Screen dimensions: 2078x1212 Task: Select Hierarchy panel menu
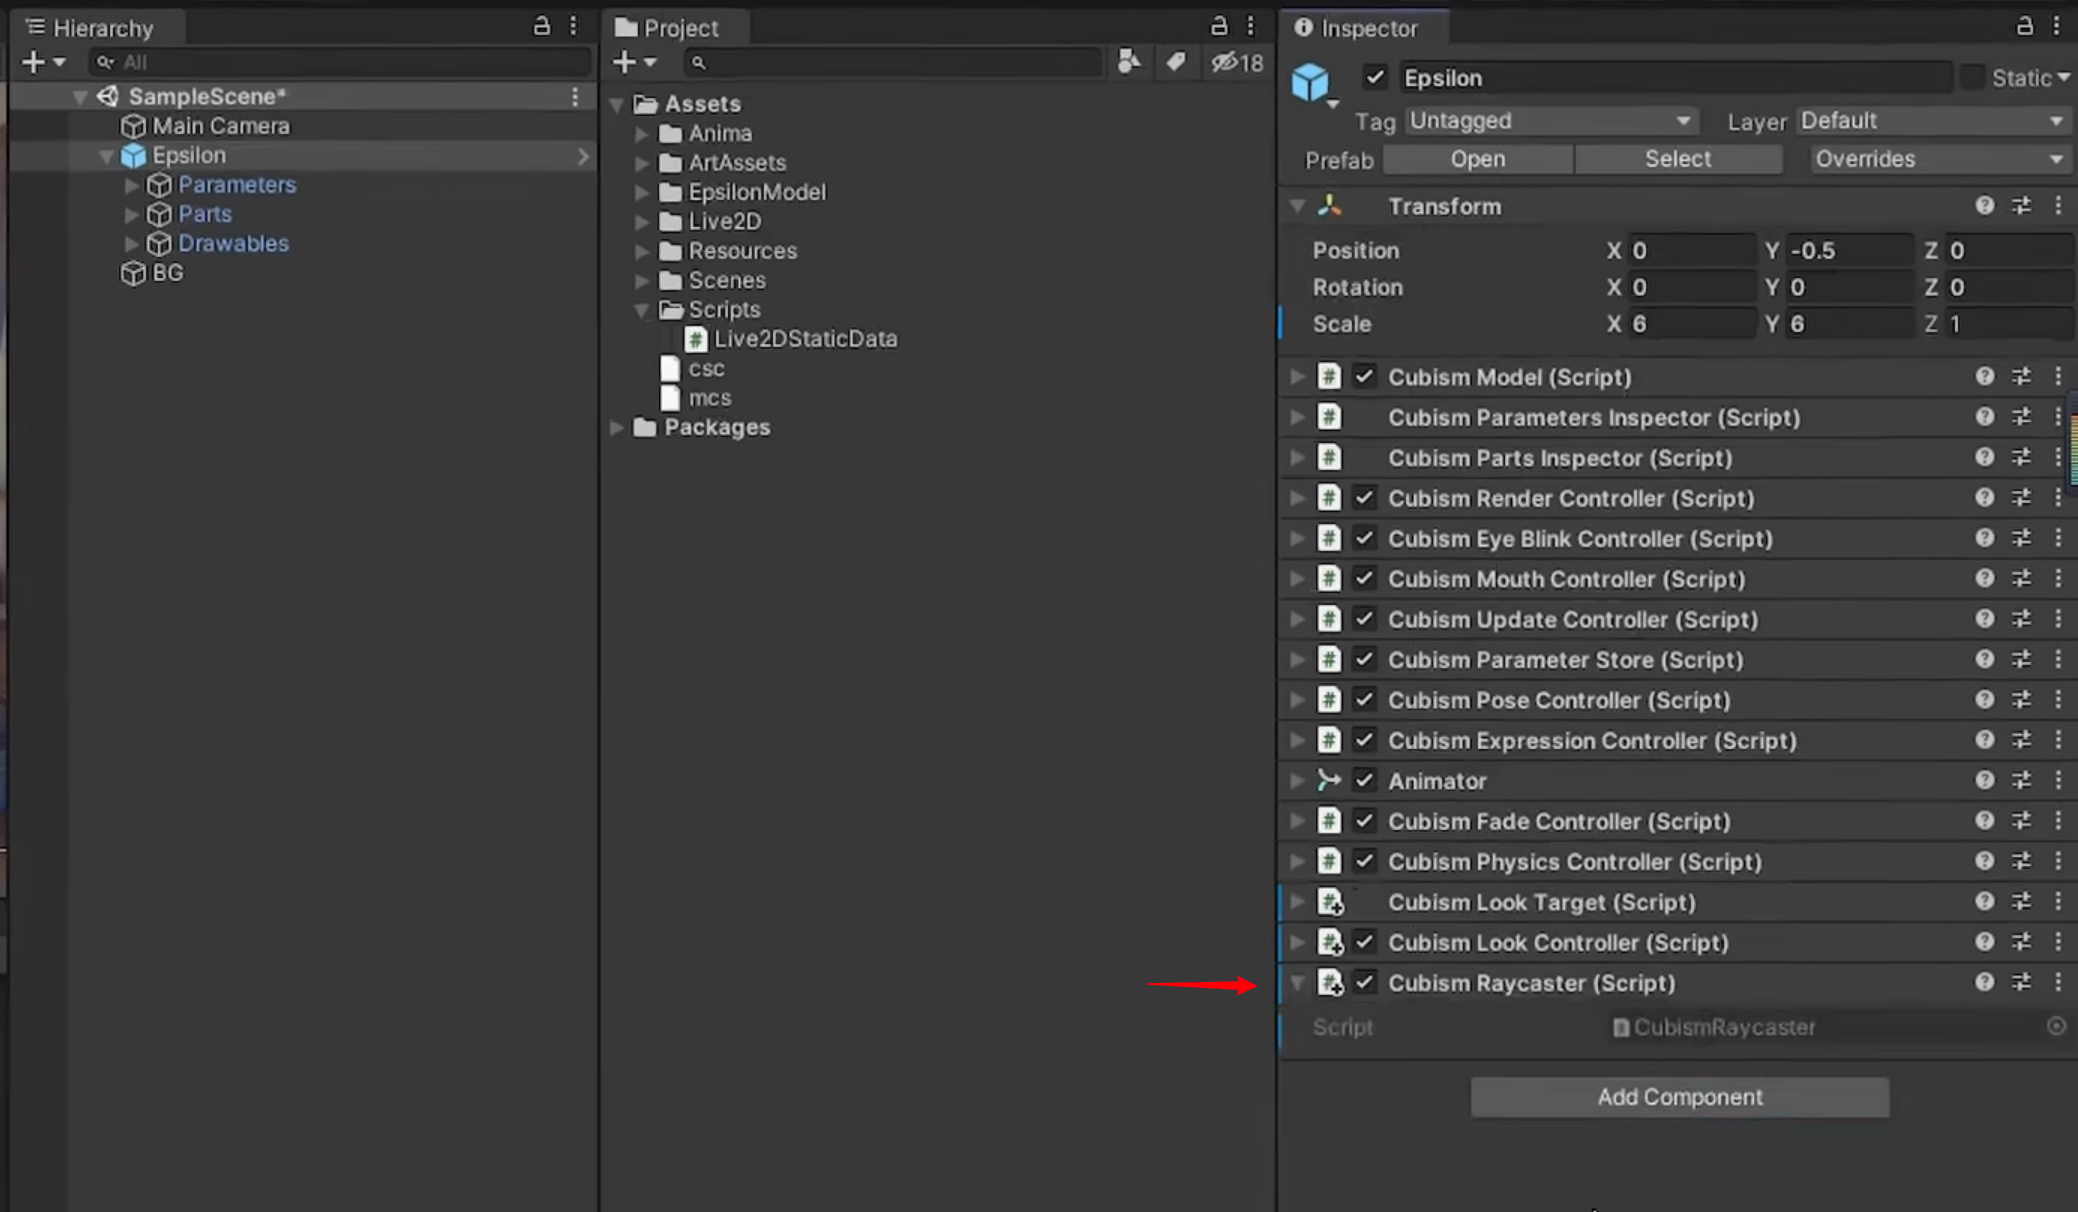[574, 26]
